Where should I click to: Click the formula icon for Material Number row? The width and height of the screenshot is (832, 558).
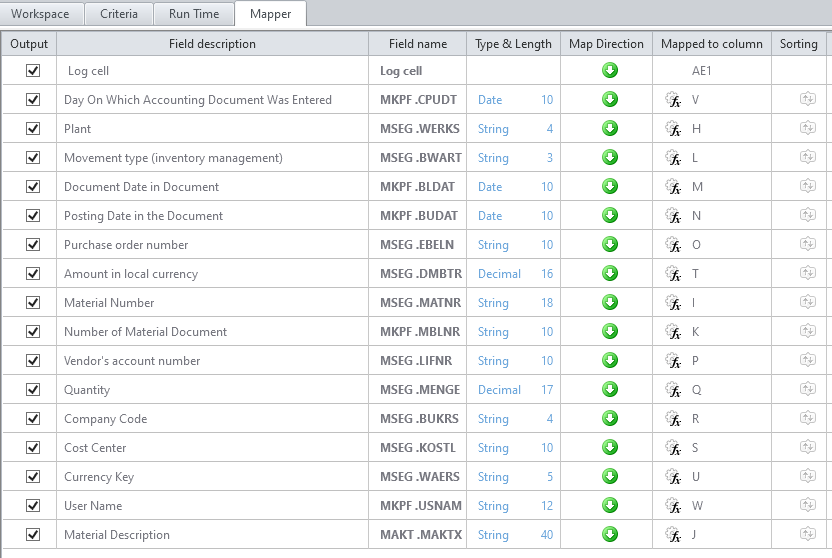click(673, 303)
